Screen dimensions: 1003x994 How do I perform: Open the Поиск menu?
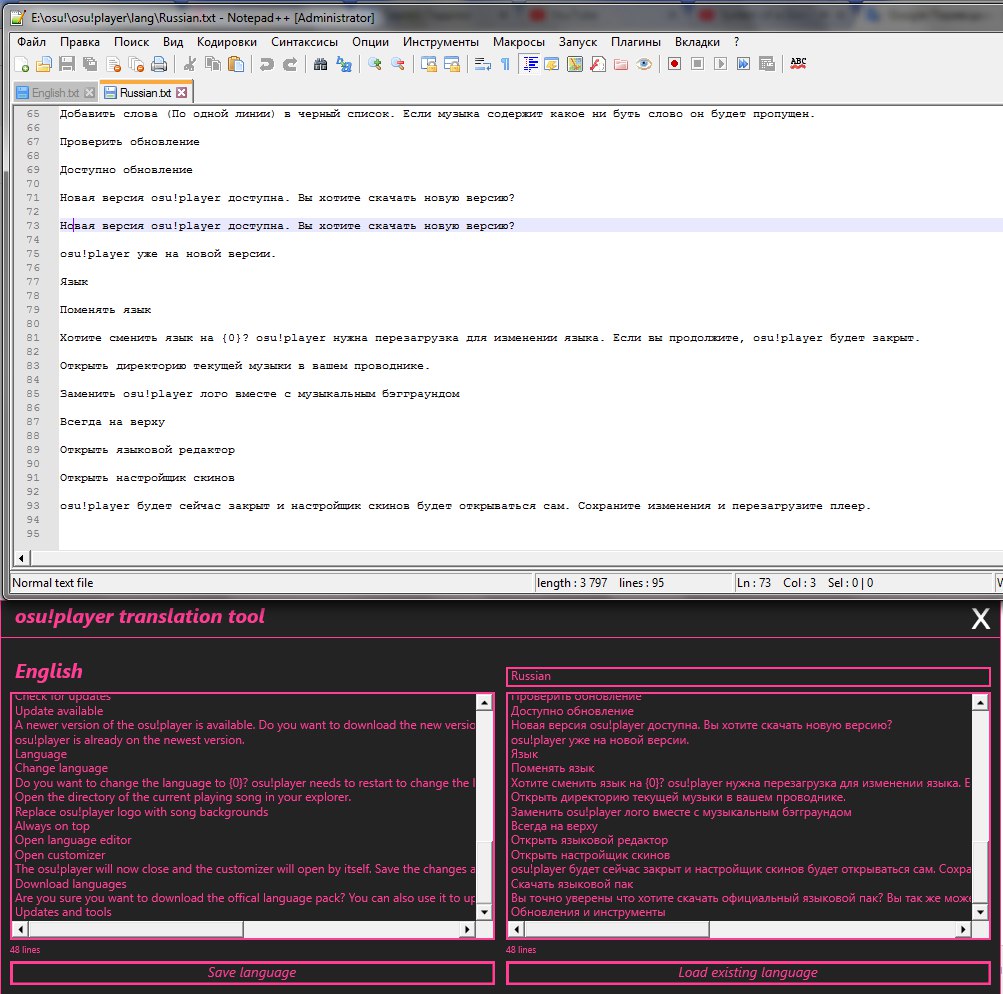tap(131, 42)
